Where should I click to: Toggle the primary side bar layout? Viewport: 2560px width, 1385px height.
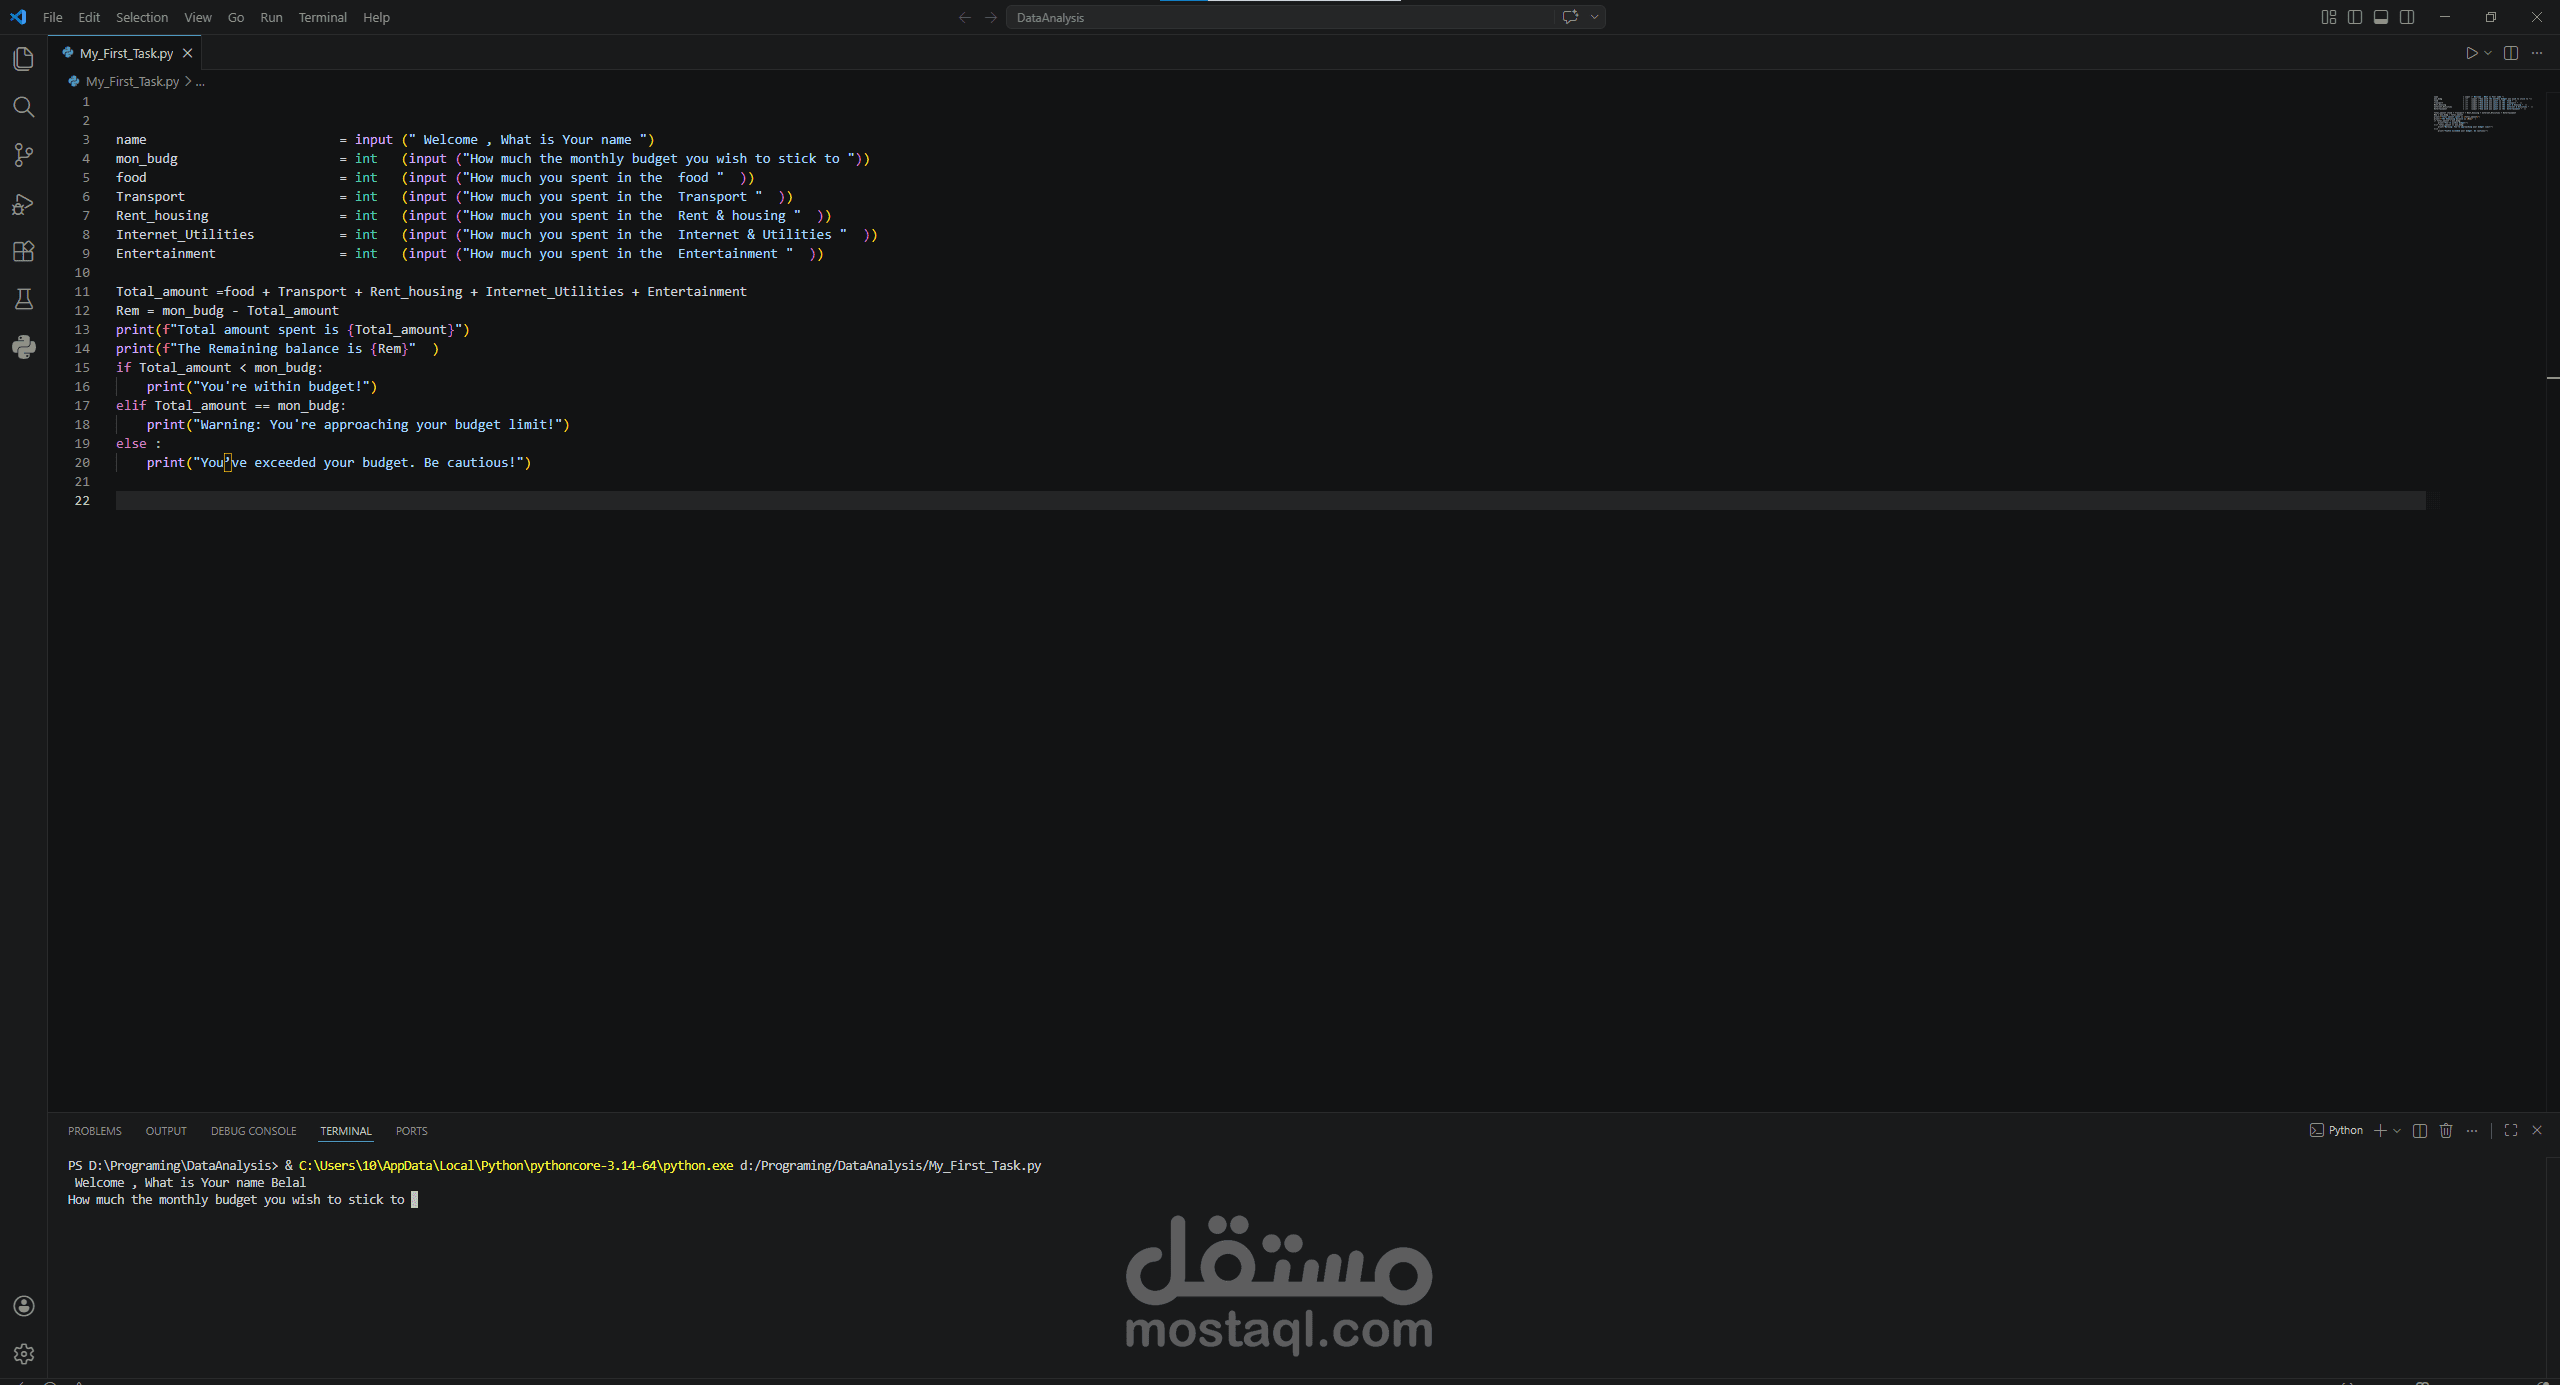(x=2355, y=17)
